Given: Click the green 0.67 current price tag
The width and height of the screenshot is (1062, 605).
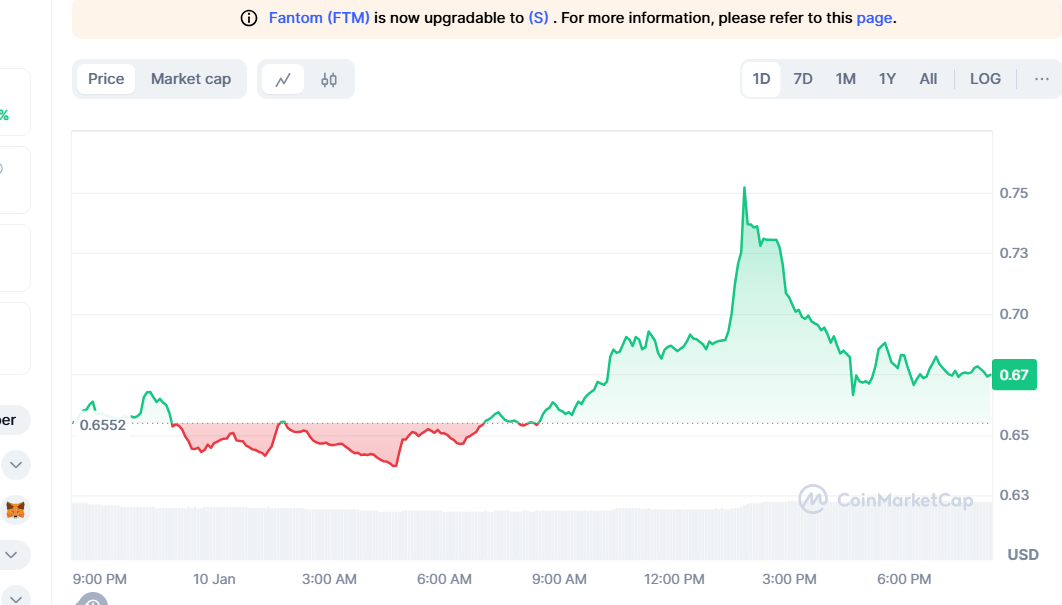Looking at the screenshot, I should coord(1014,375).
